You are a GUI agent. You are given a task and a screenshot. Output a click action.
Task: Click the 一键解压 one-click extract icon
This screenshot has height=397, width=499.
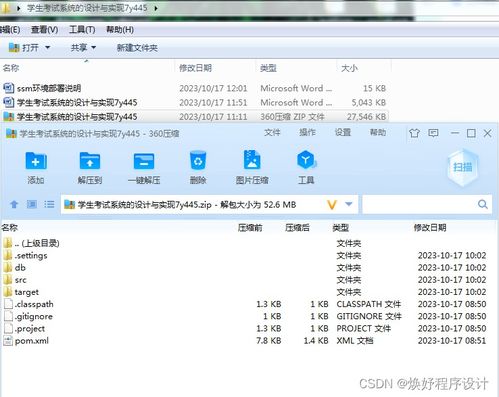tap(144, 161)
